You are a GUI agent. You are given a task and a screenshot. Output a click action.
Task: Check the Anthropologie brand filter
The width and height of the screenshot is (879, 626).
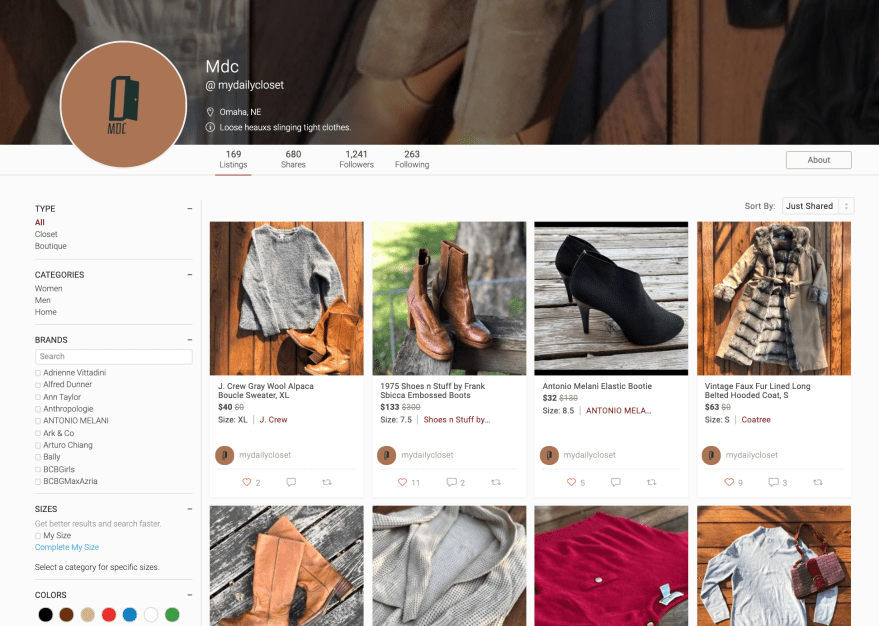38,409
